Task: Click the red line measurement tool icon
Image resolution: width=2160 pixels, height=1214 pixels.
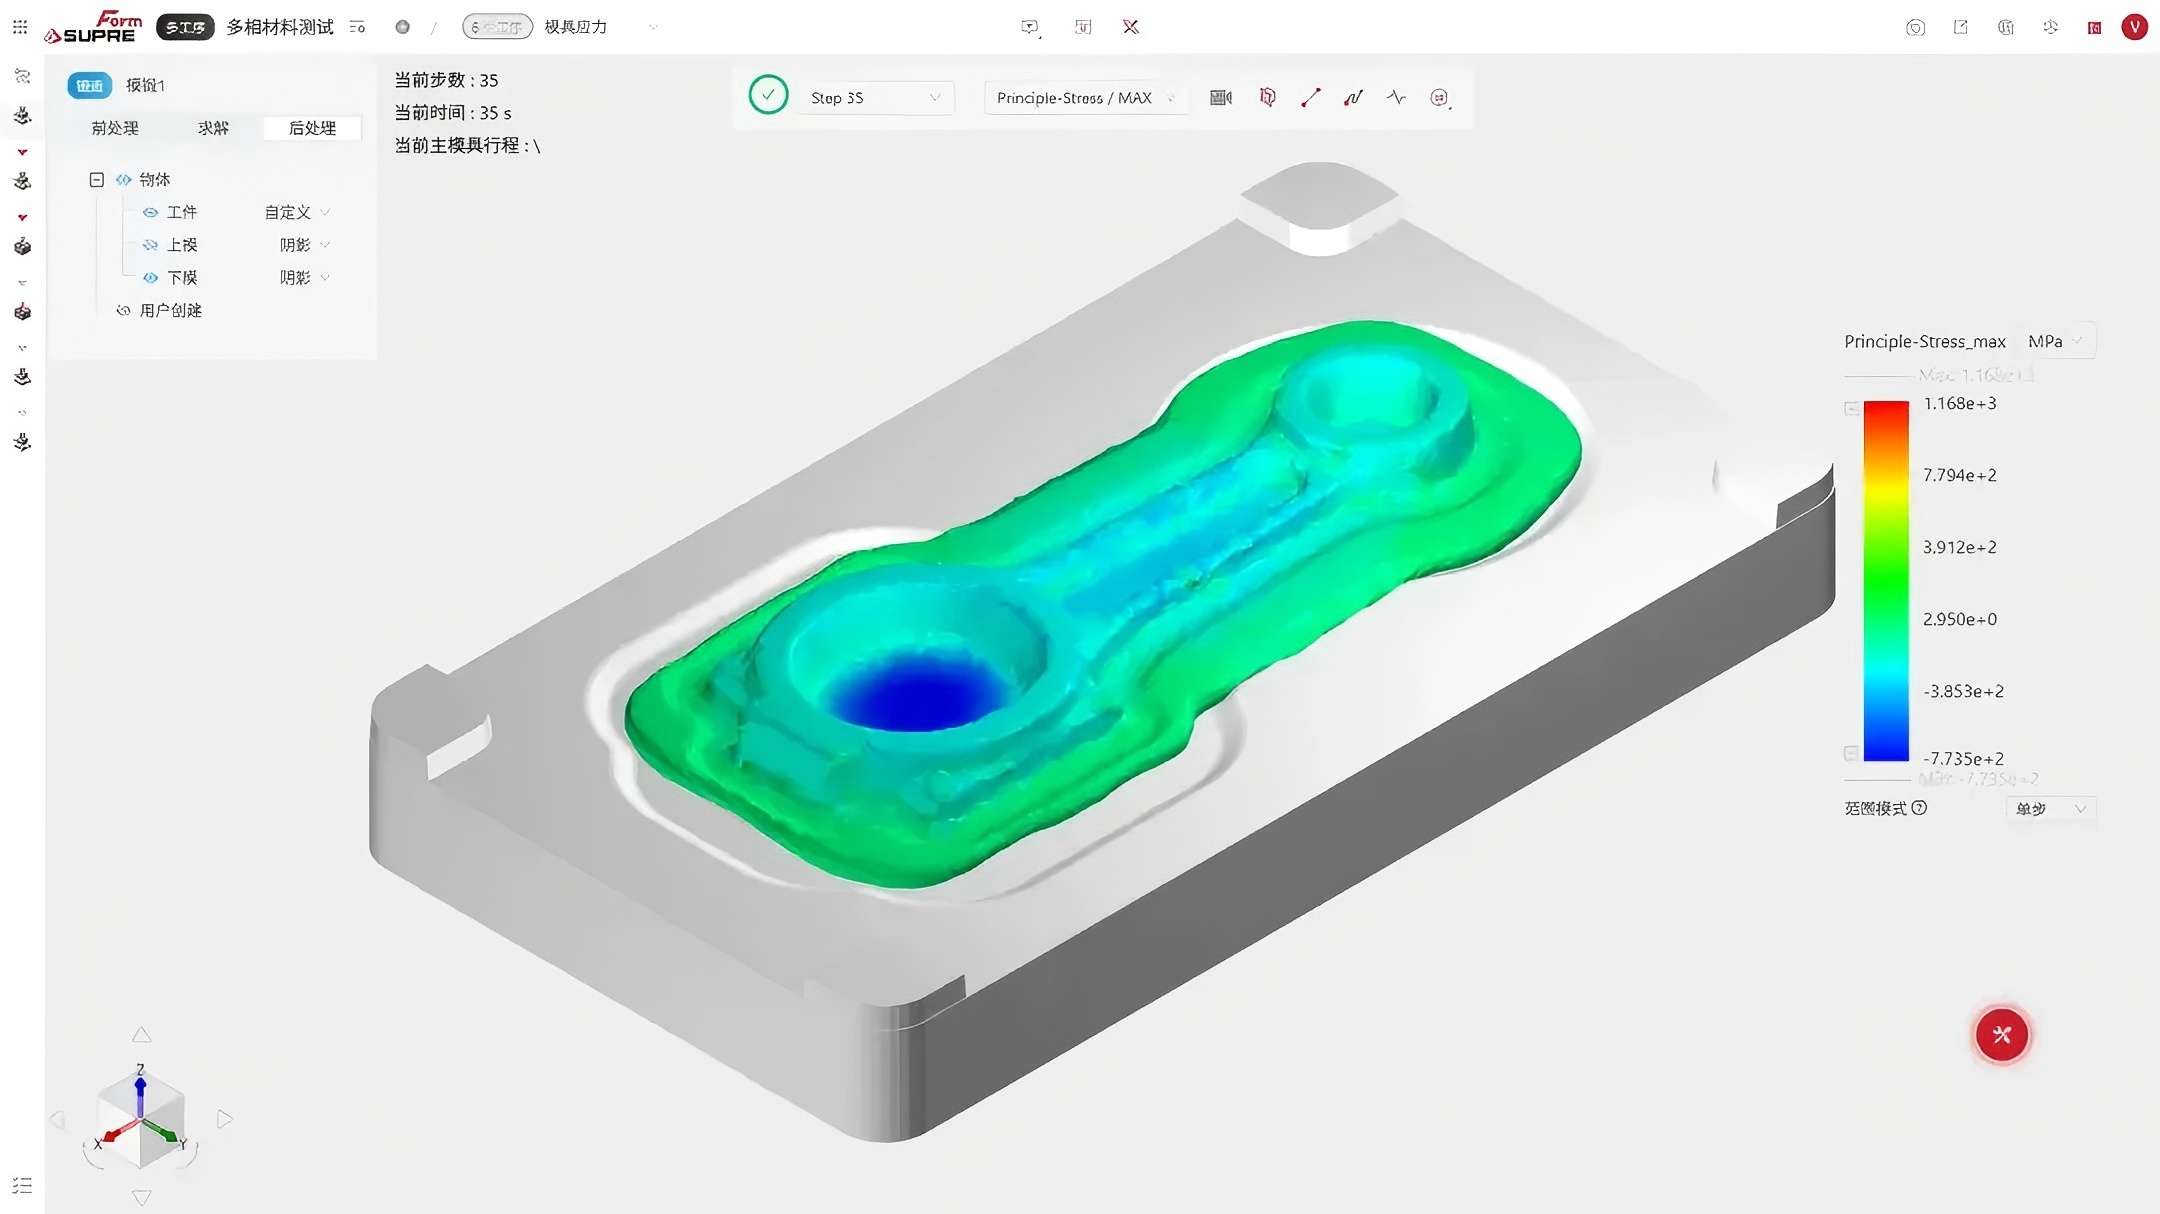Action: point(1311,97)
